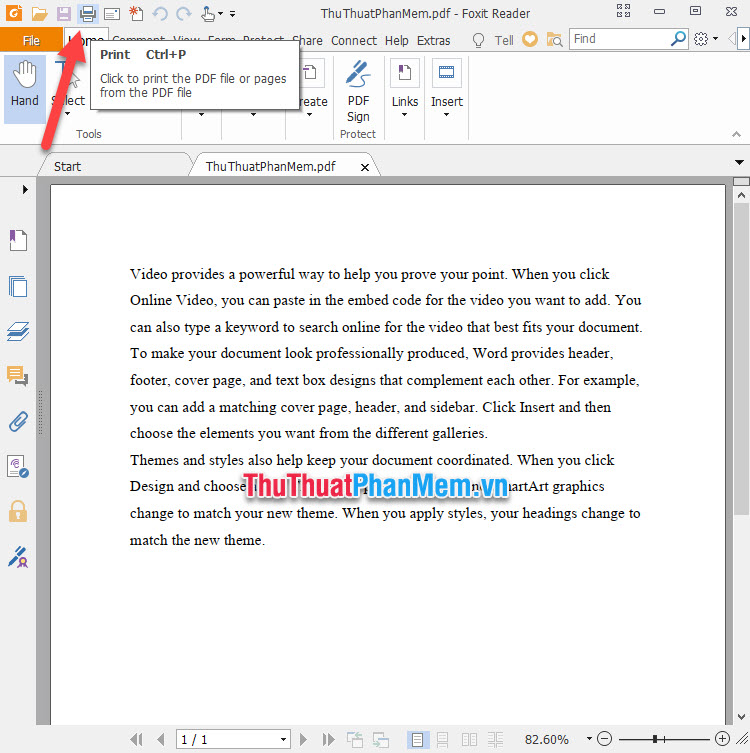
Task: Select the ThuThuatPhanMem.pdf document tab
Action: 270,167
